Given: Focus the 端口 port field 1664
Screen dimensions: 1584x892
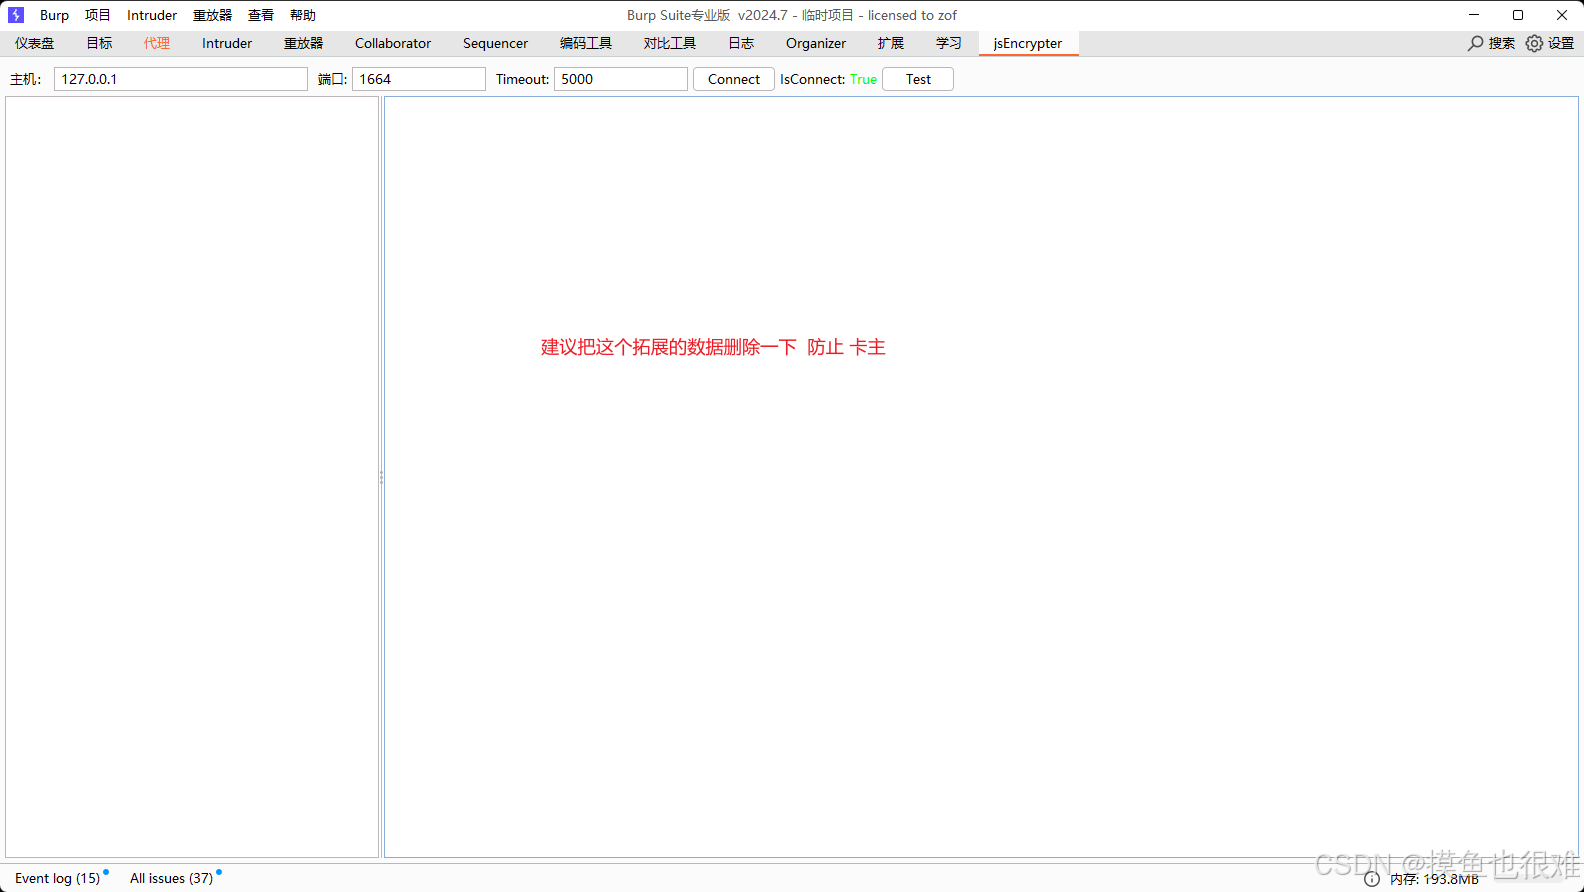Looking at the screenshot, I should 419,79.
